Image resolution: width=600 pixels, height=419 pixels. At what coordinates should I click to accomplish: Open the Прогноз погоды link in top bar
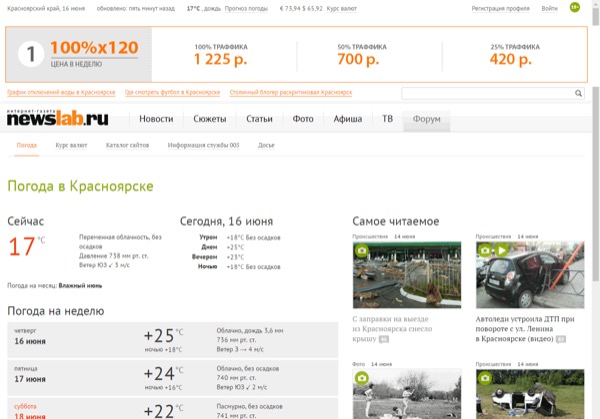249,8
